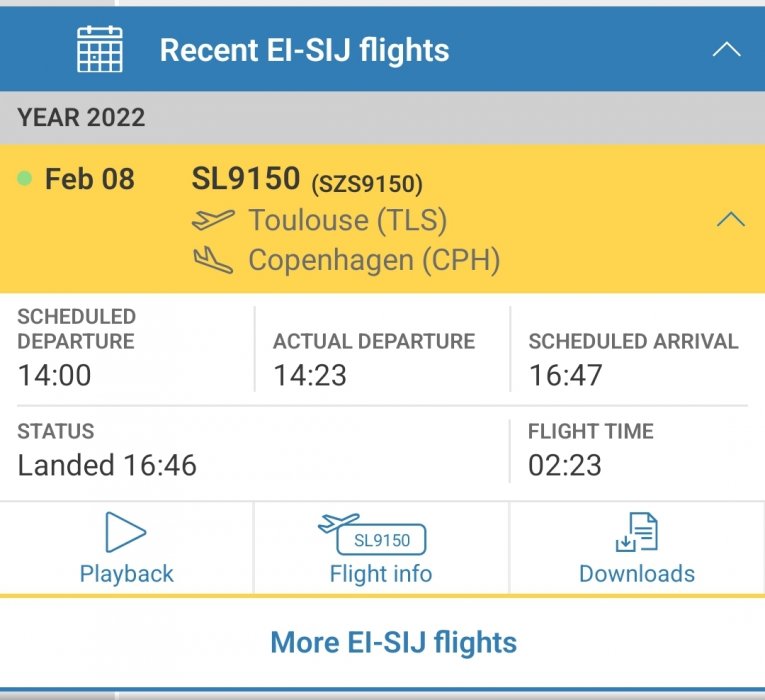The image size is (765, 700).
Task: Click the departure plane icon beside Toulouse
Action: click(x=213, y=220)
